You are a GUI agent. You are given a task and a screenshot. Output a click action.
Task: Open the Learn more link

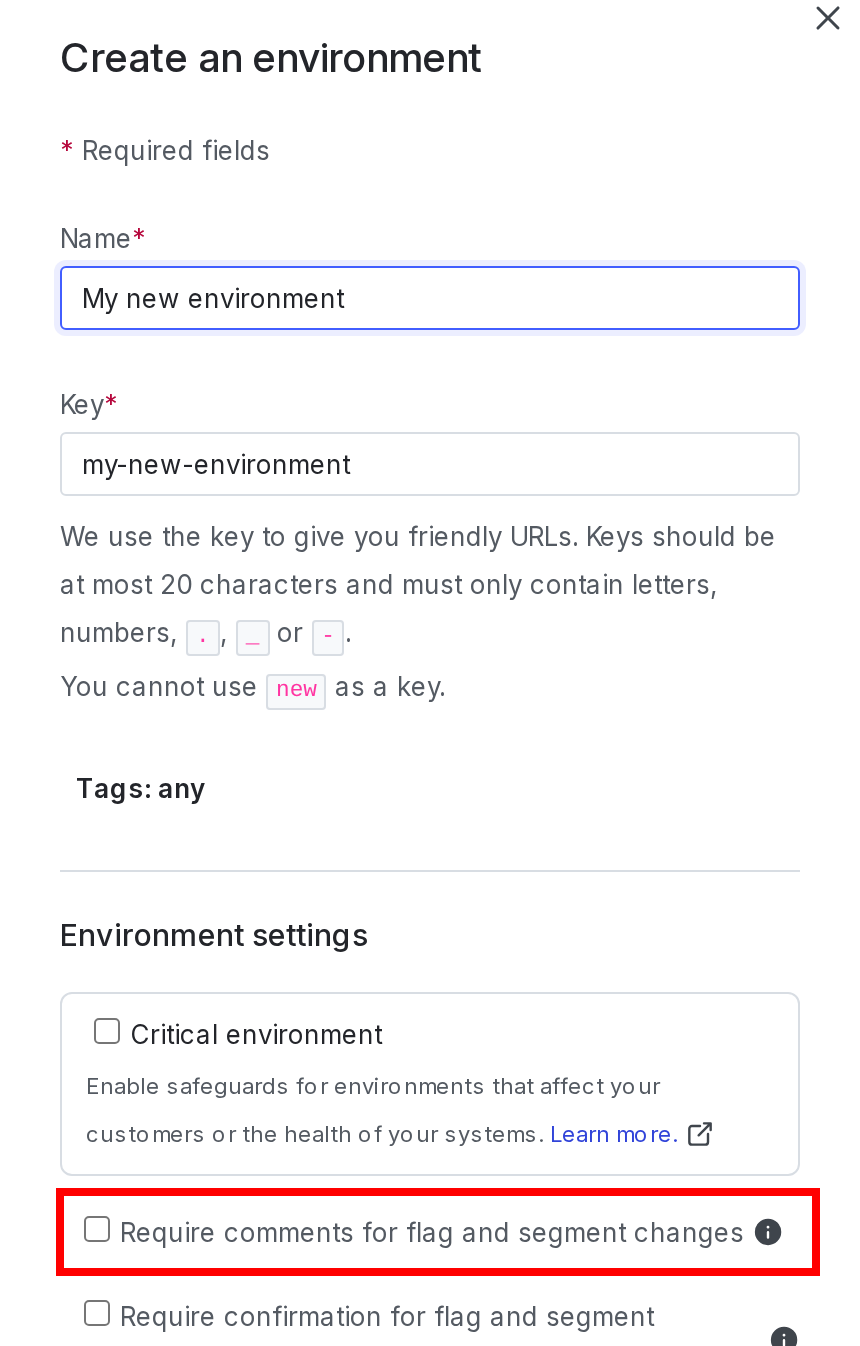[x=612, y=1134]
